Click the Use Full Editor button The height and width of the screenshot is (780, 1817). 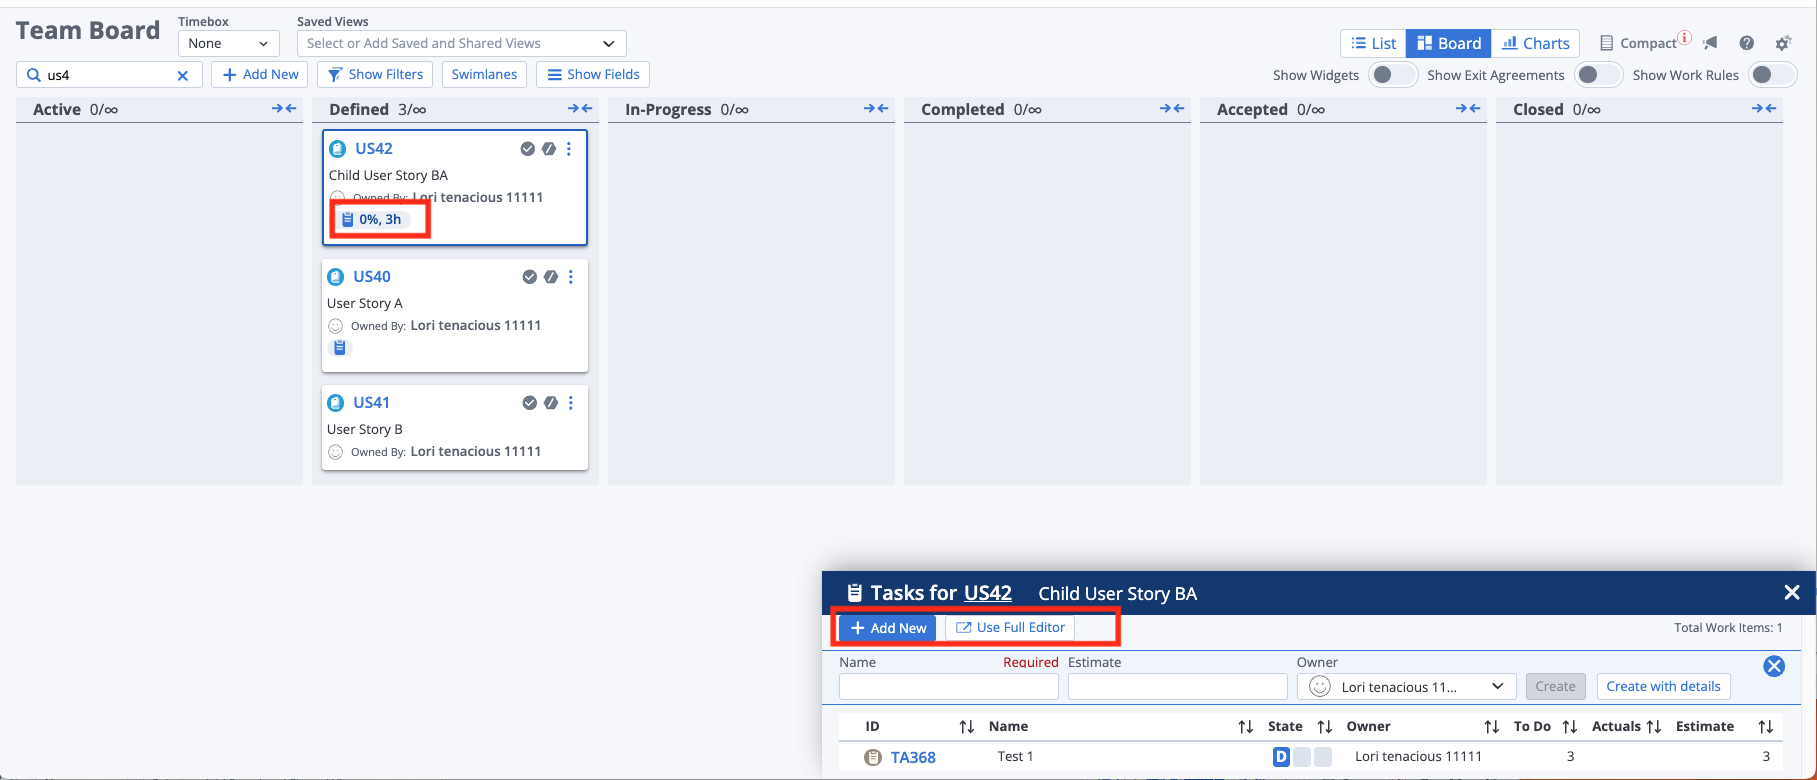[x=1010, y=628]
